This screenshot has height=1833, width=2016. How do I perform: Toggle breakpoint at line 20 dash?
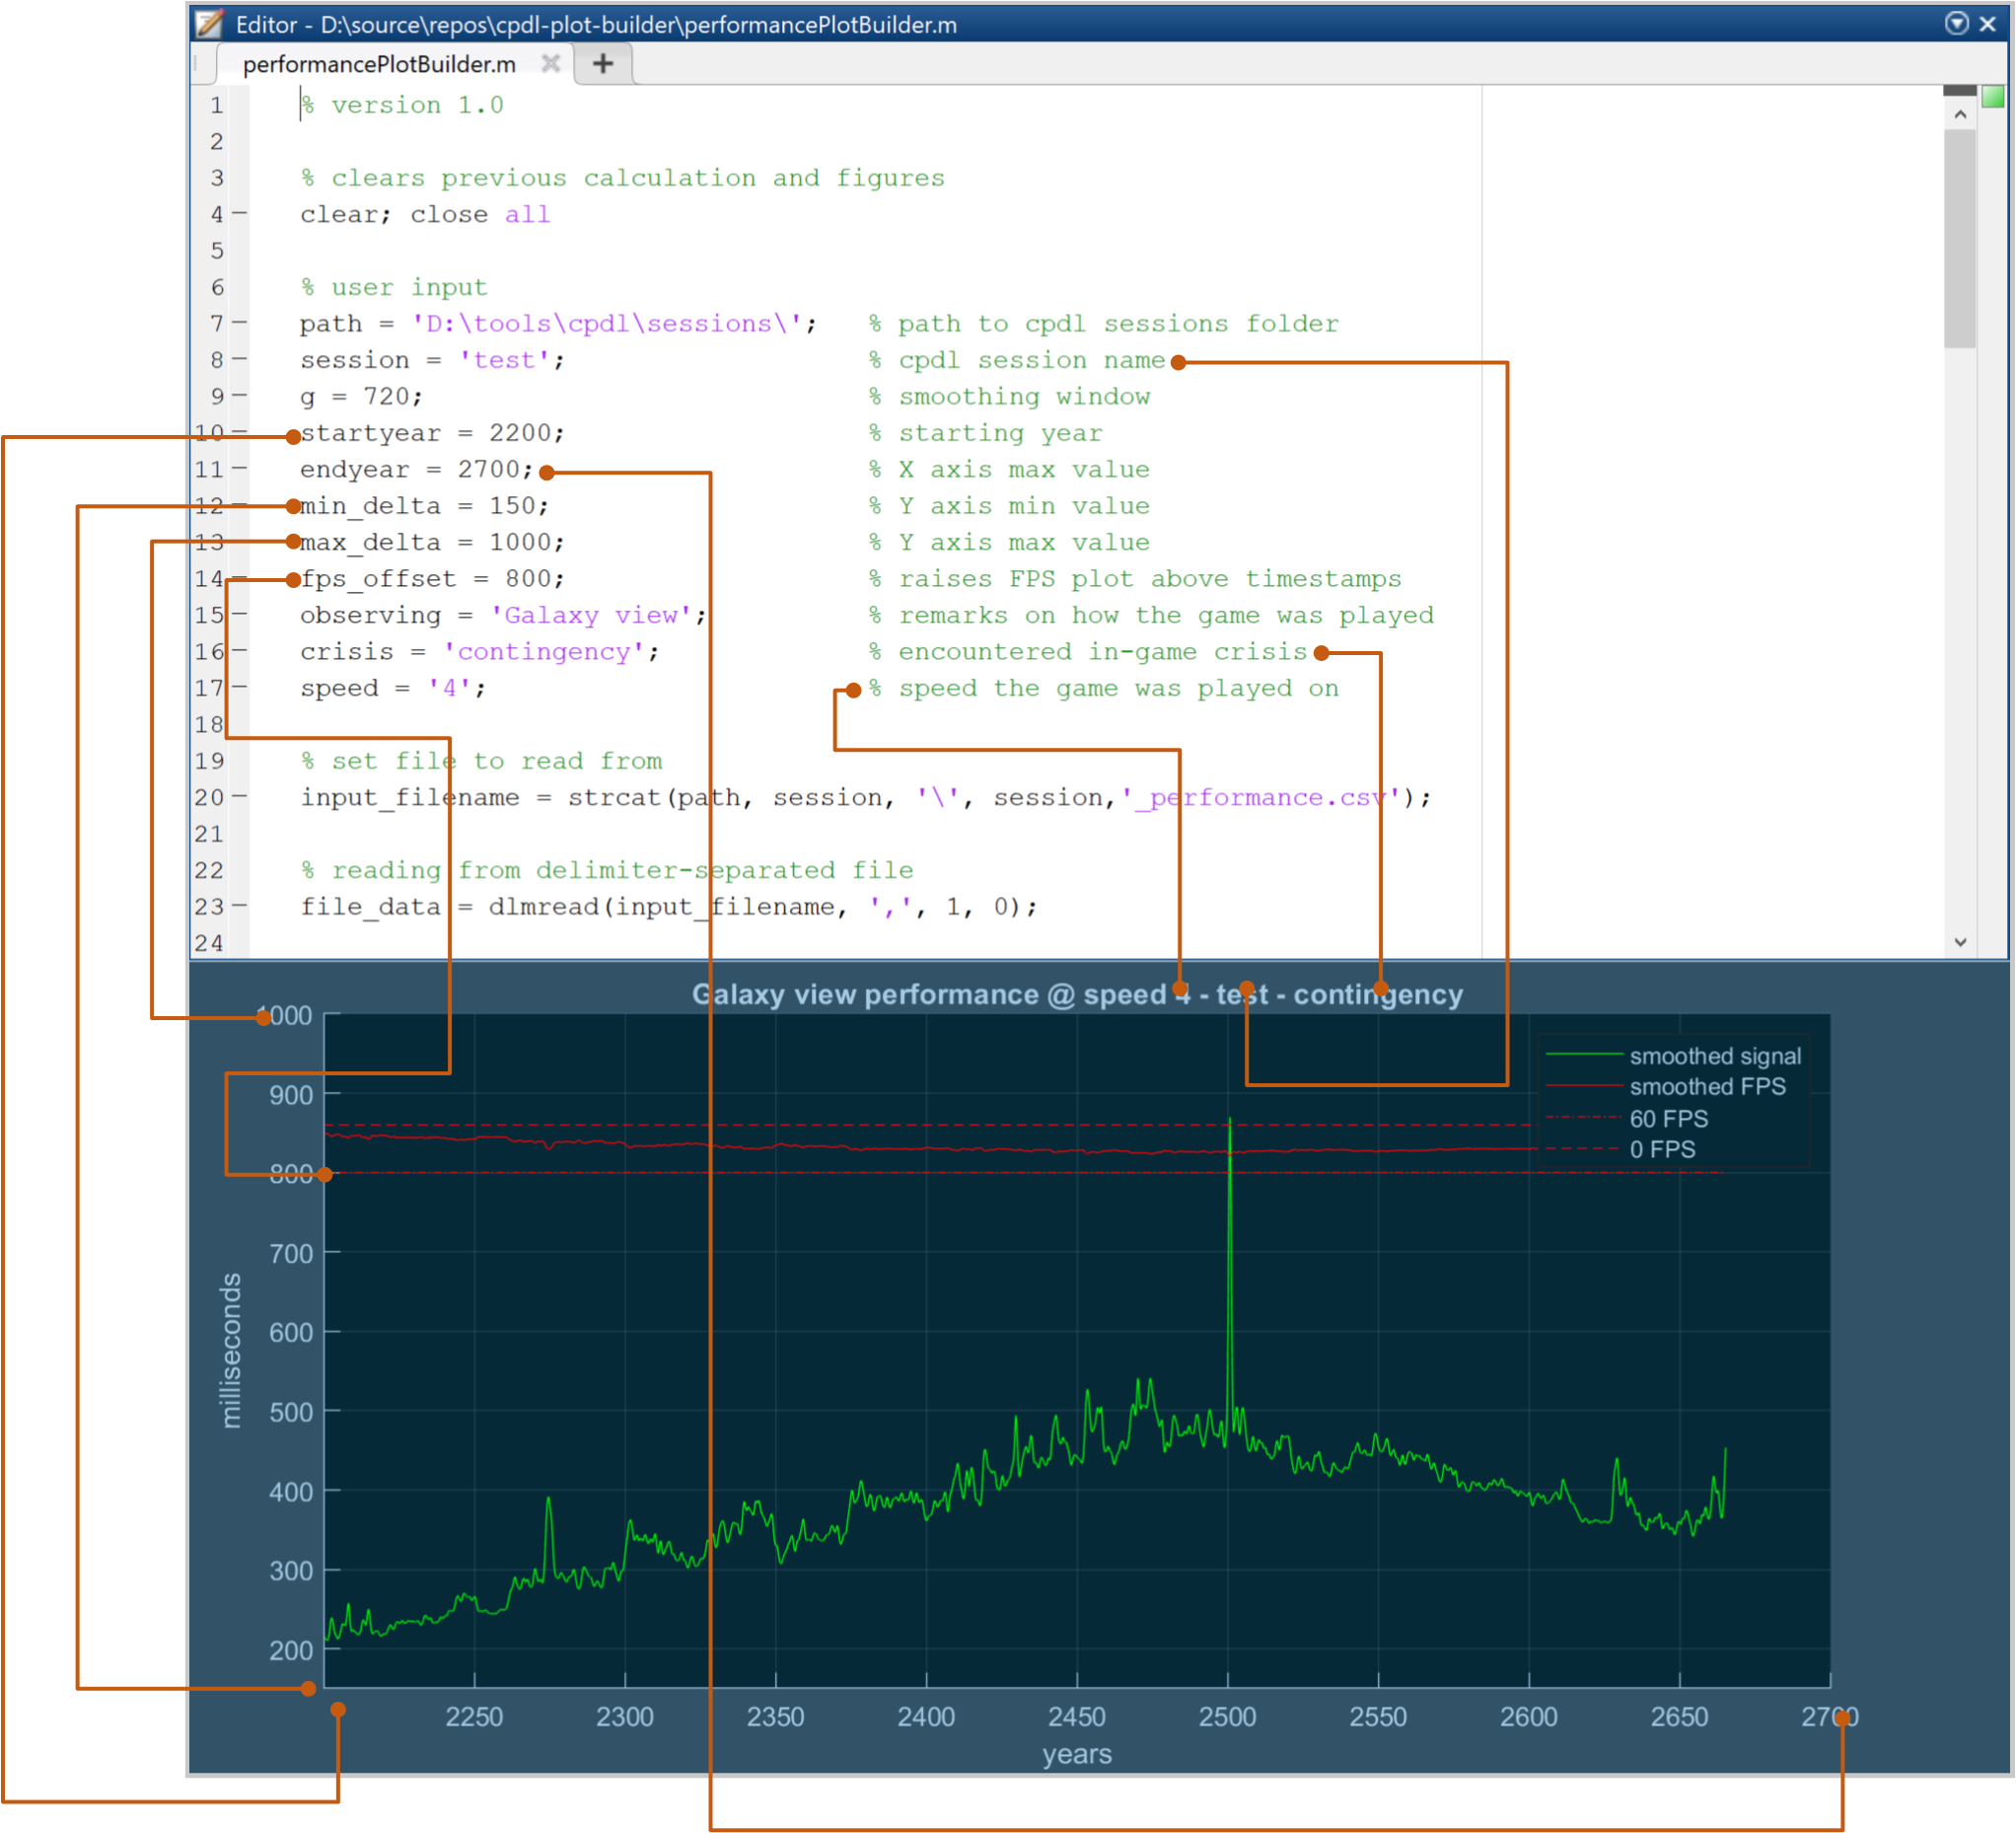[240, 797]
